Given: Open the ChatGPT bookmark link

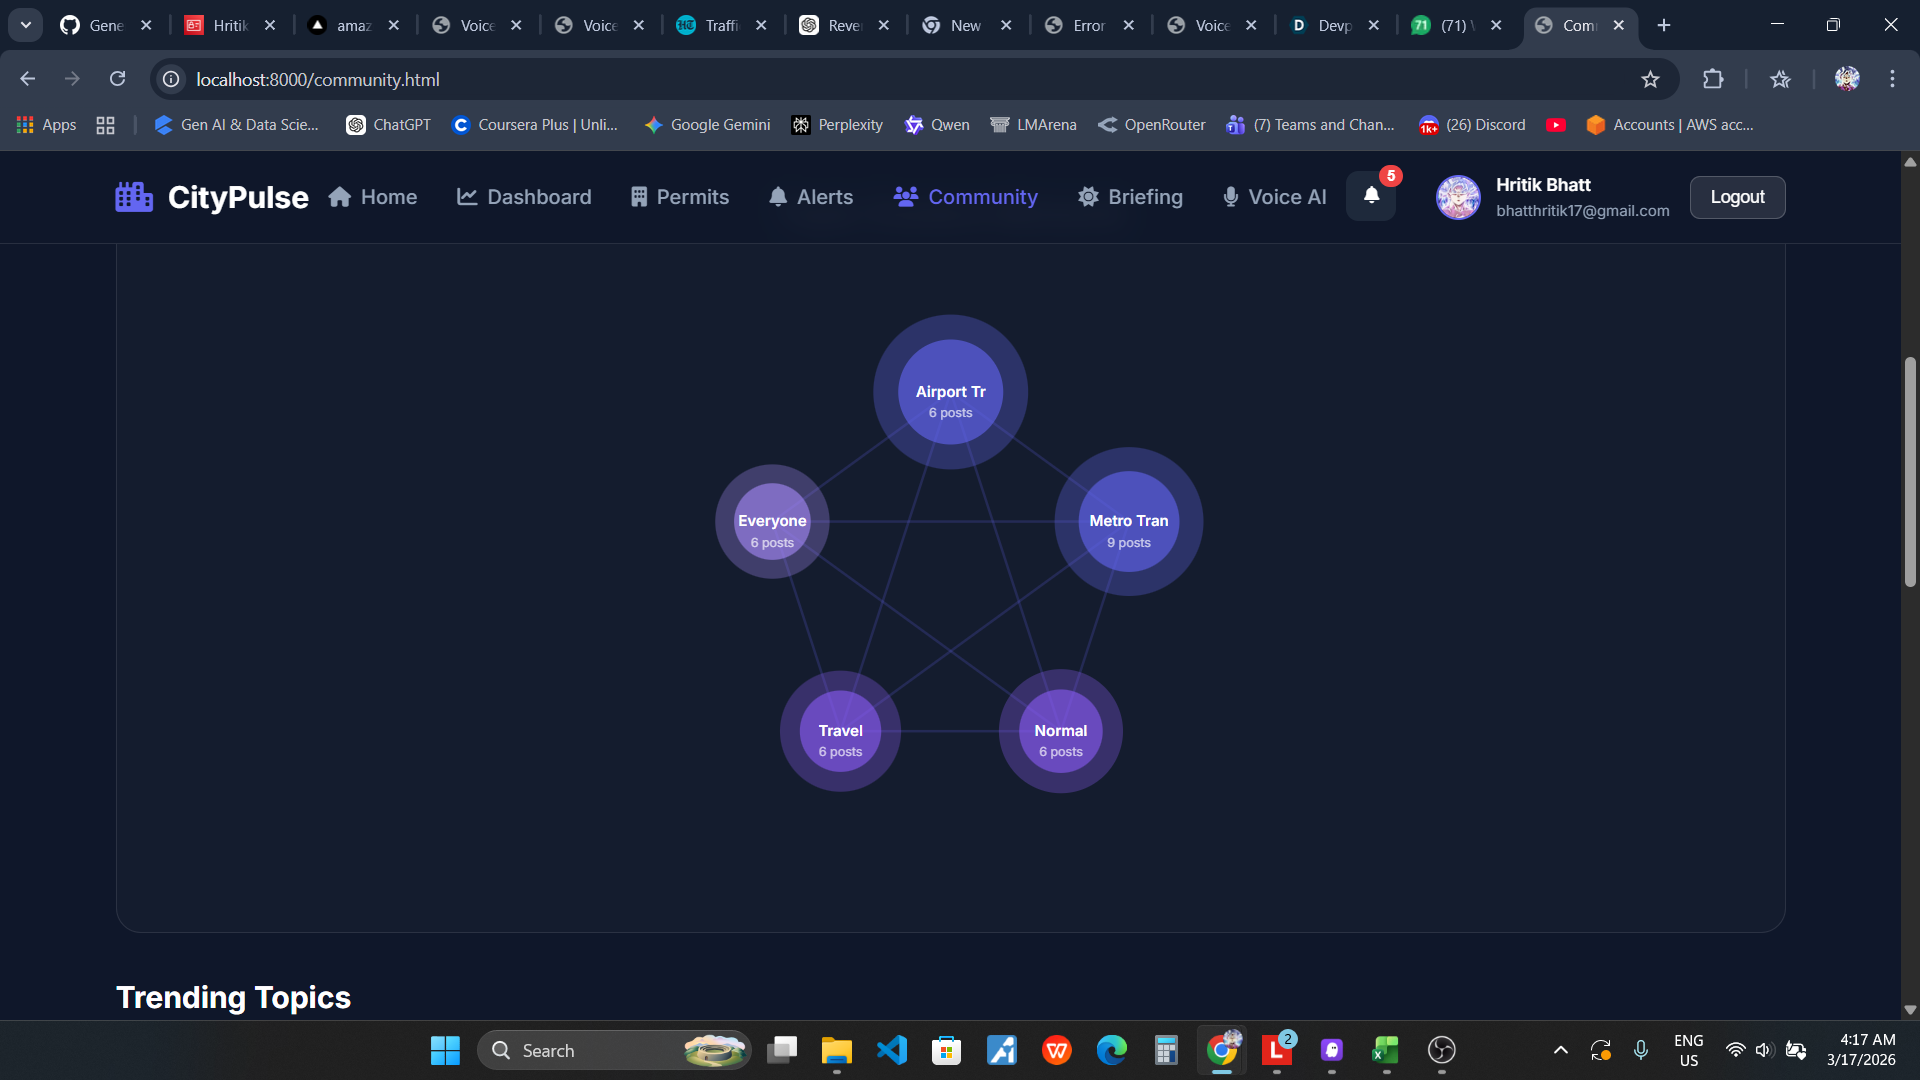Looking at the screenshot, I should click(388, 125).
